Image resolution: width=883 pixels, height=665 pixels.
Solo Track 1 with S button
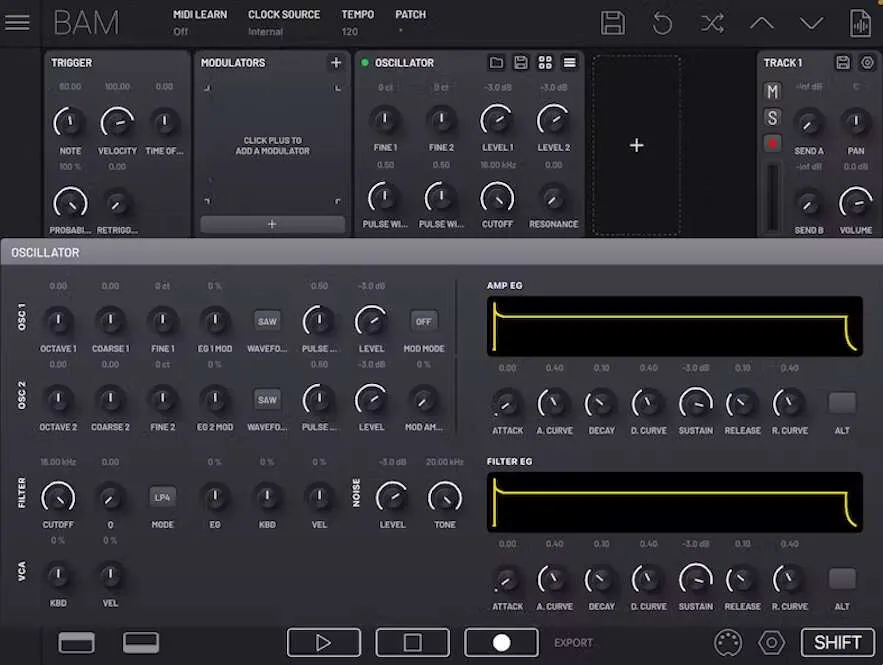coord(773,118)
